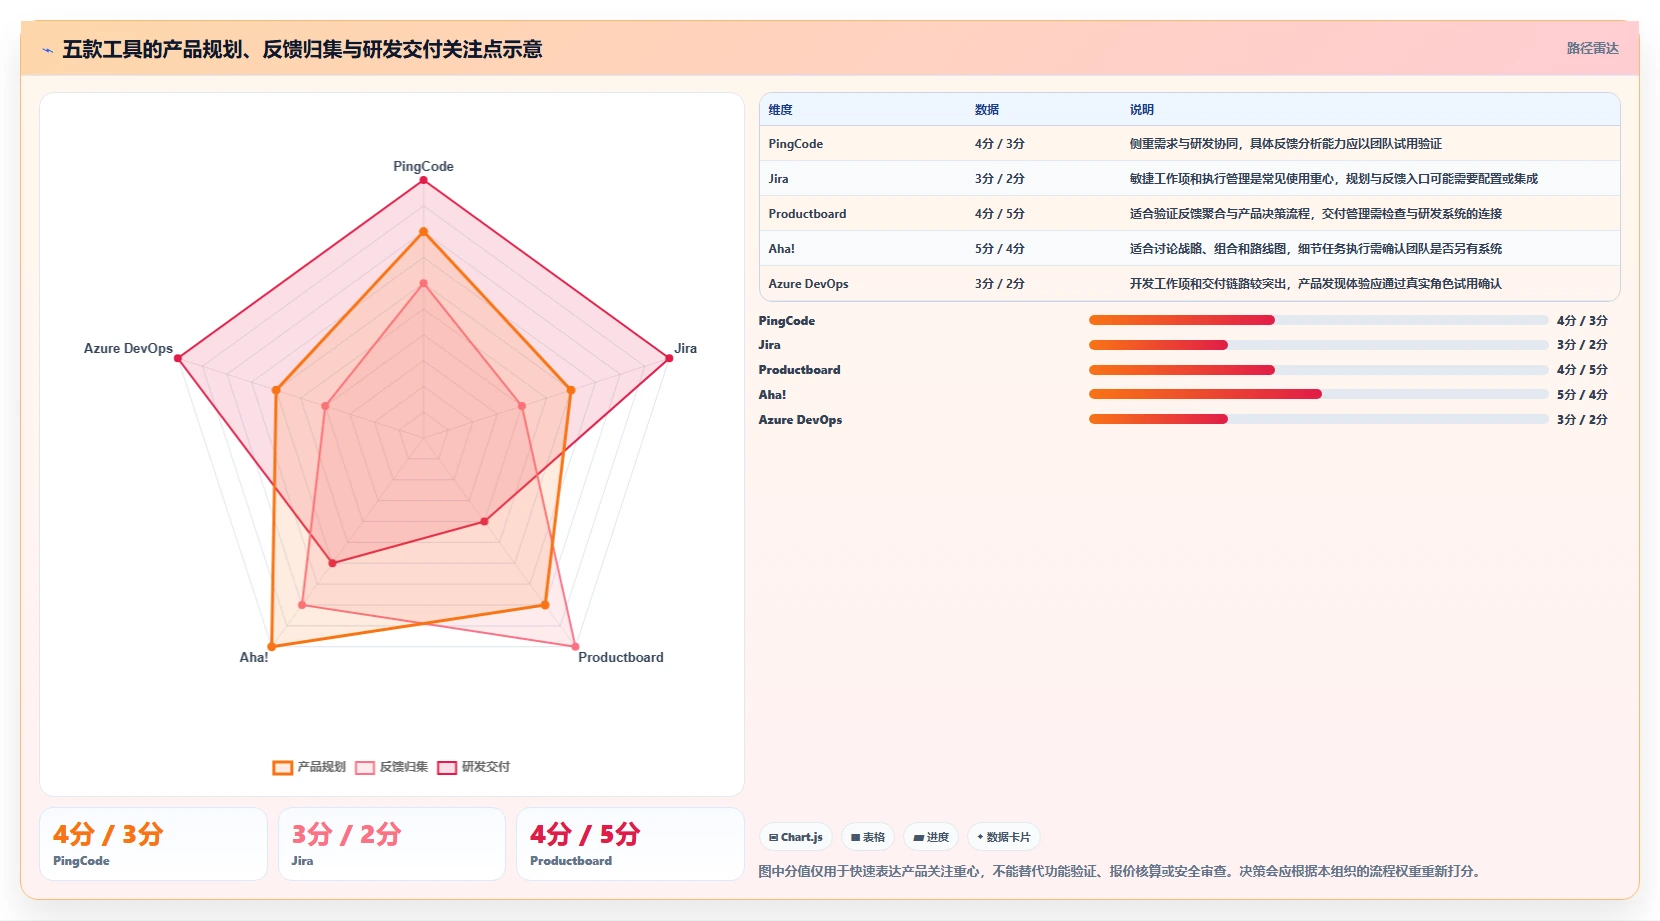This screenshot has height=921, width=1660.
Task: Click the footnote starting 图中分值仅用于
Action: [1120, 872]
